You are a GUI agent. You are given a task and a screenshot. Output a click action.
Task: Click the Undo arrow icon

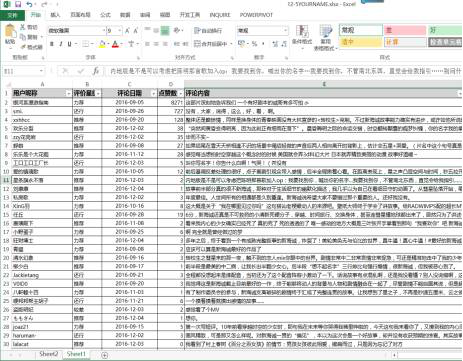30,4
